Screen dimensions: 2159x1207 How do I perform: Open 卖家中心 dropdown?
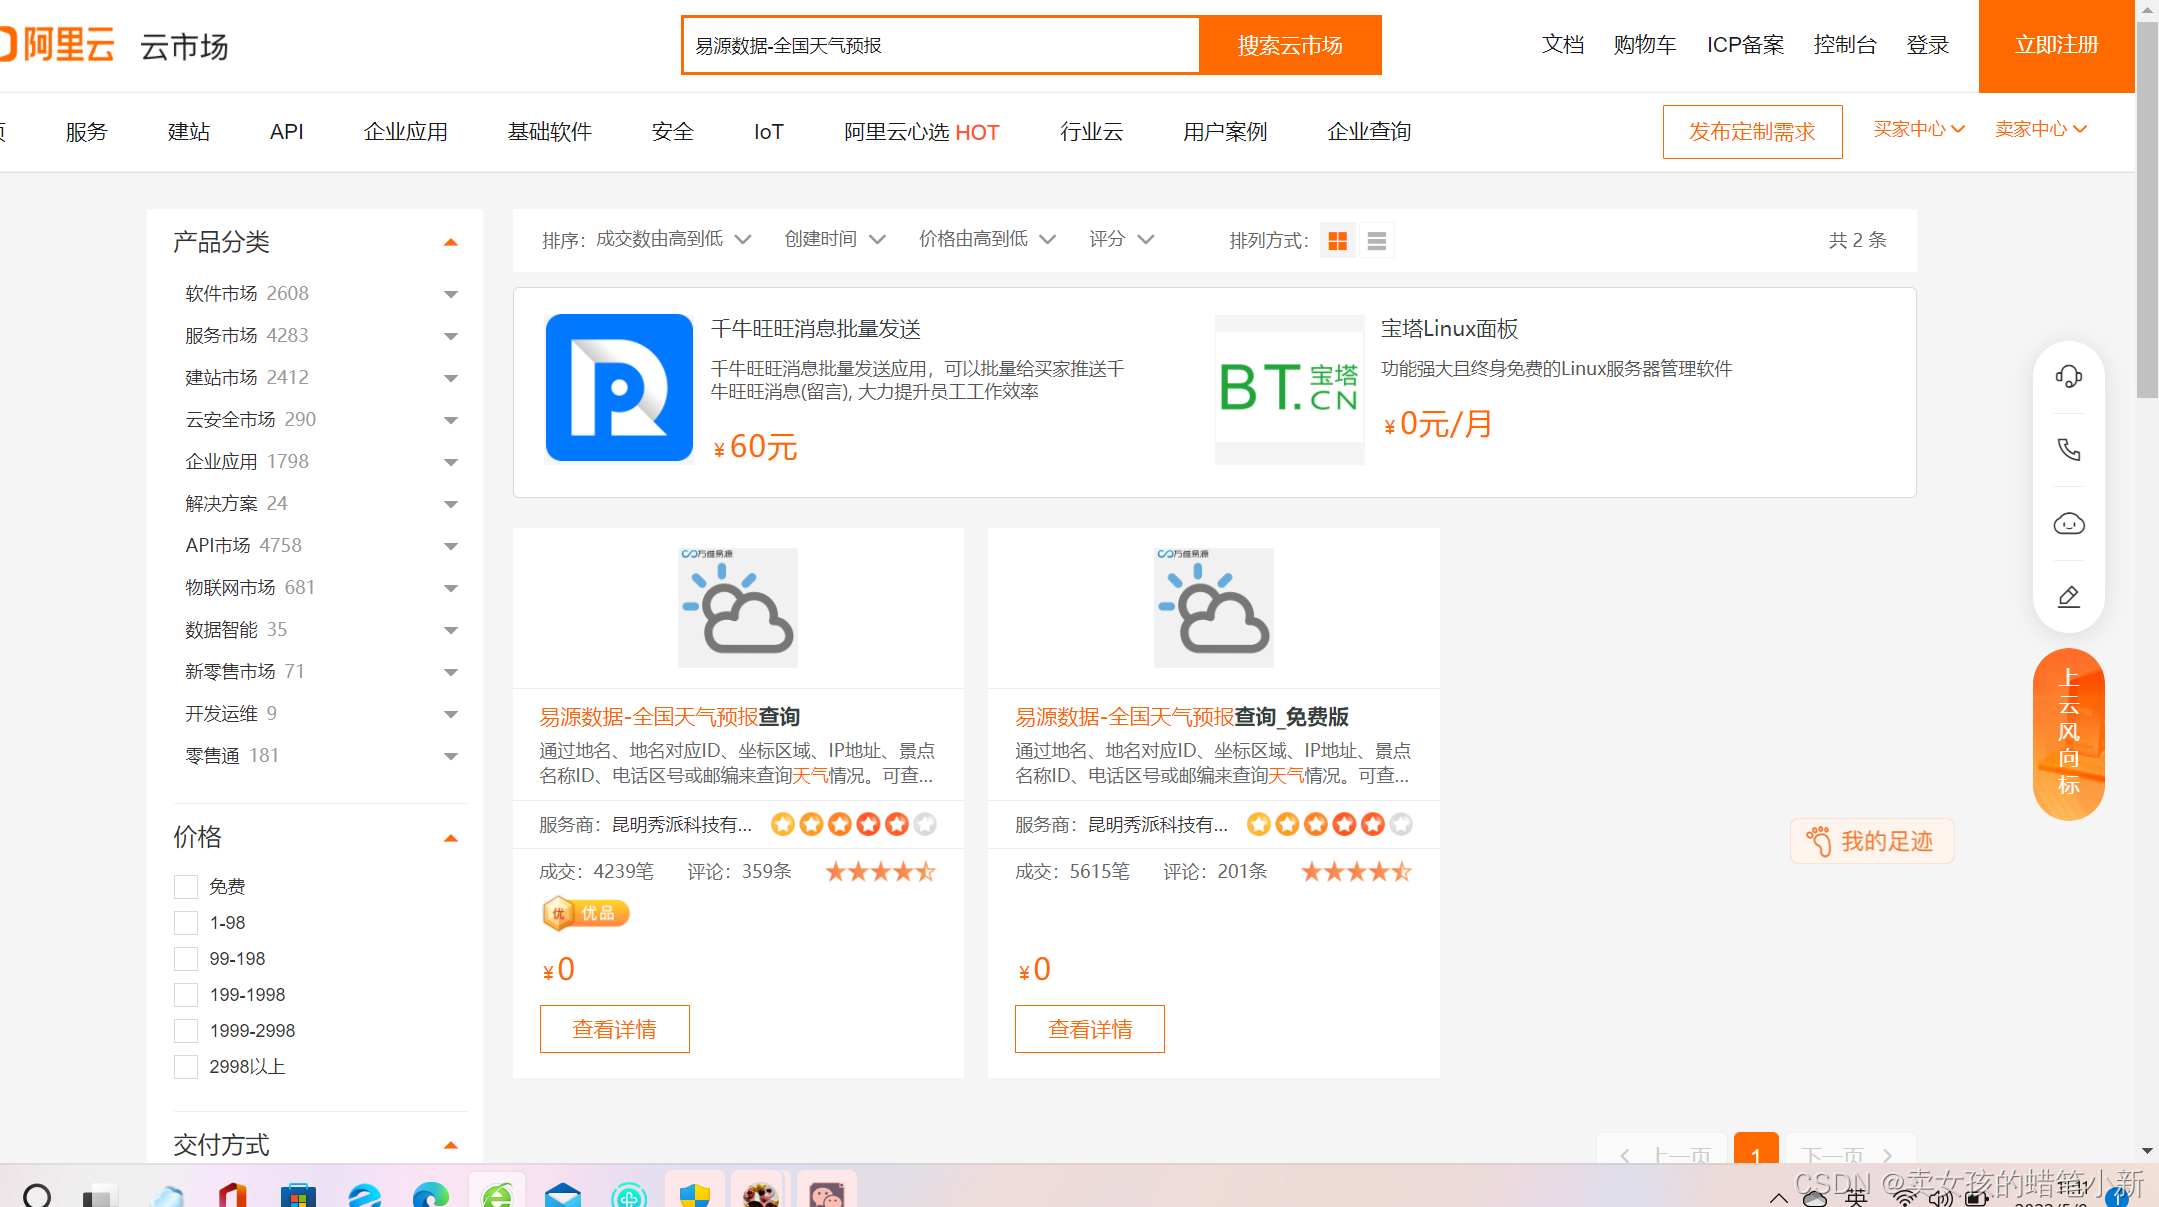click(2040, 129)
